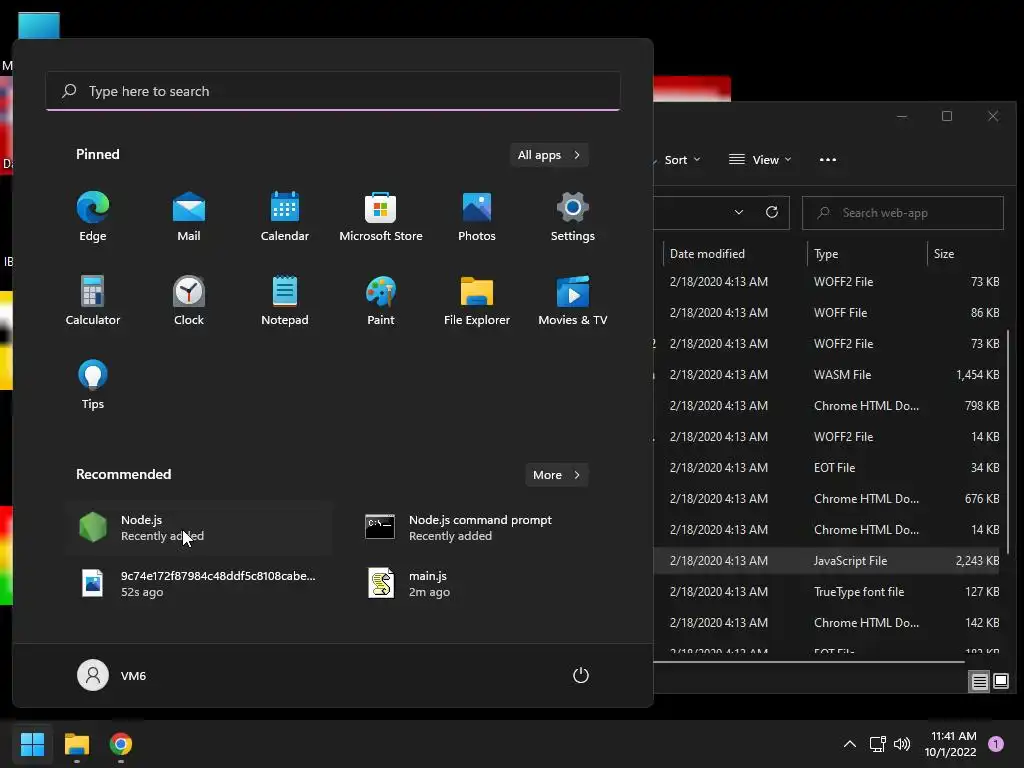The height and width of the screenshot is (768, 1024).
Task: Open the All apps list
Action: tap(549, 155)
